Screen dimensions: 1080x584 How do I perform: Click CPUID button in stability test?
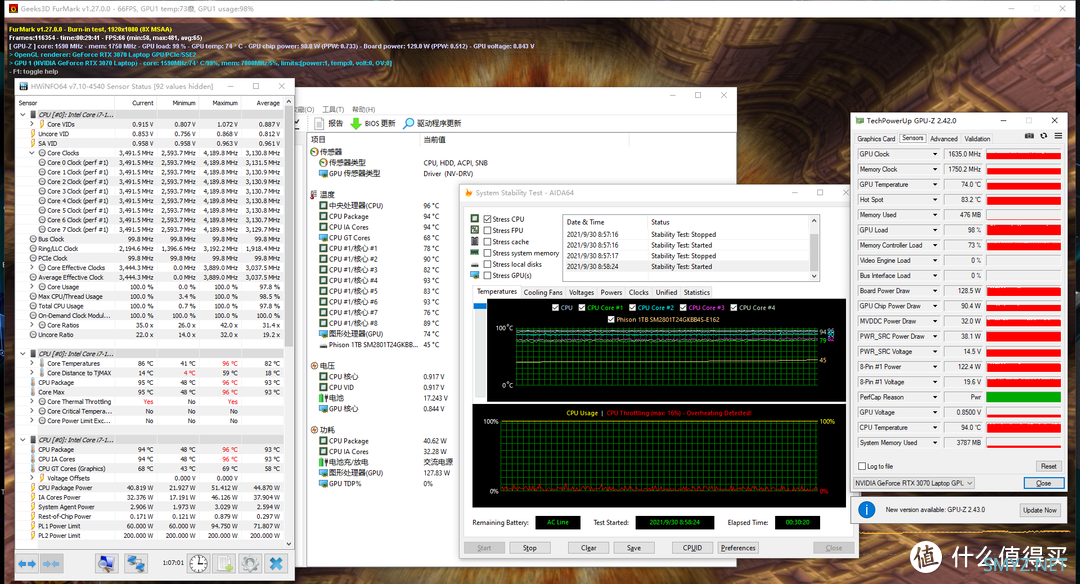click(x=692, y=548)
